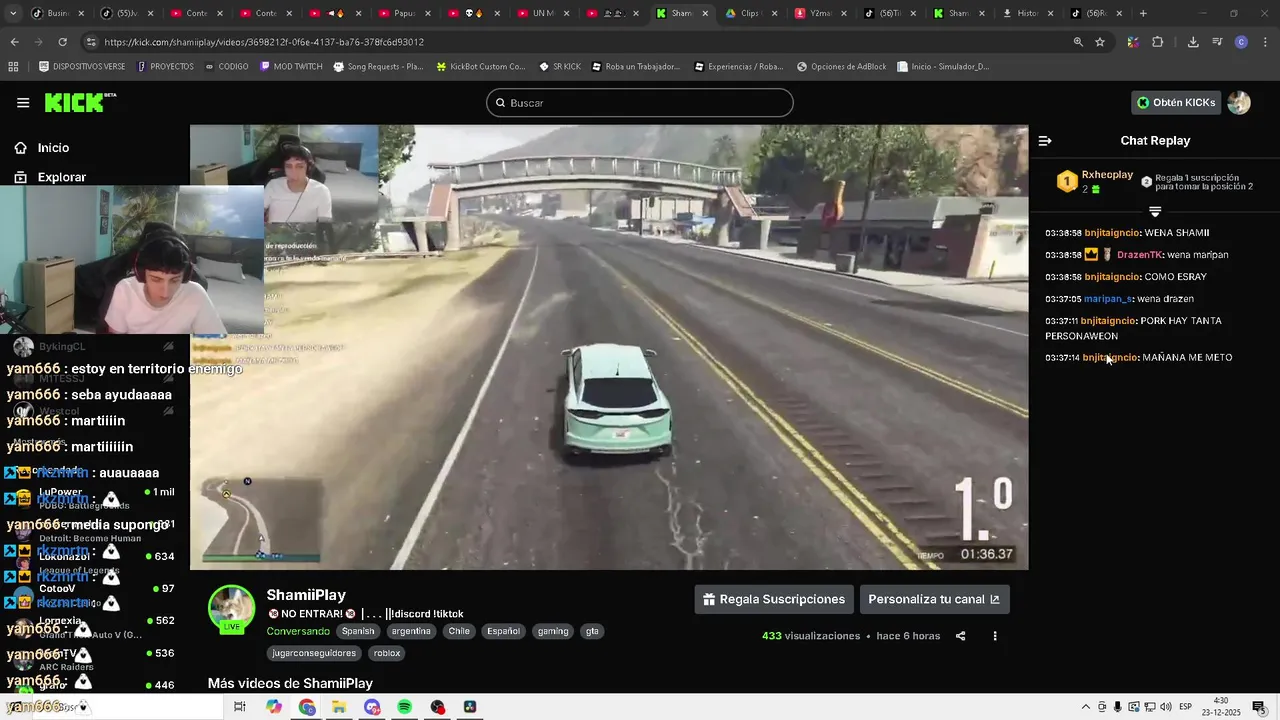Viewport: 1280px width, 720px height.
Task: Open the Conversando category link
Action: [x=298, y=631]
